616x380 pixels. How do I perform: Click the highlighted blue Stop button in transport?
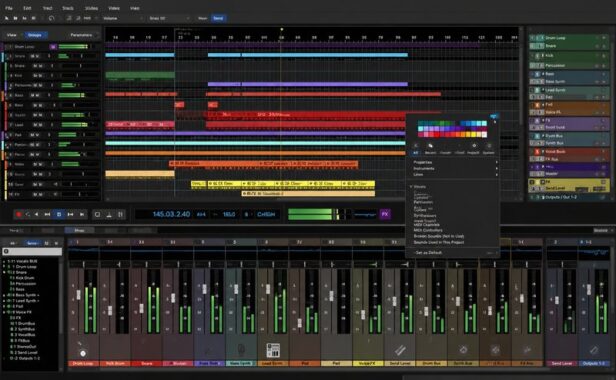[59, 214]
